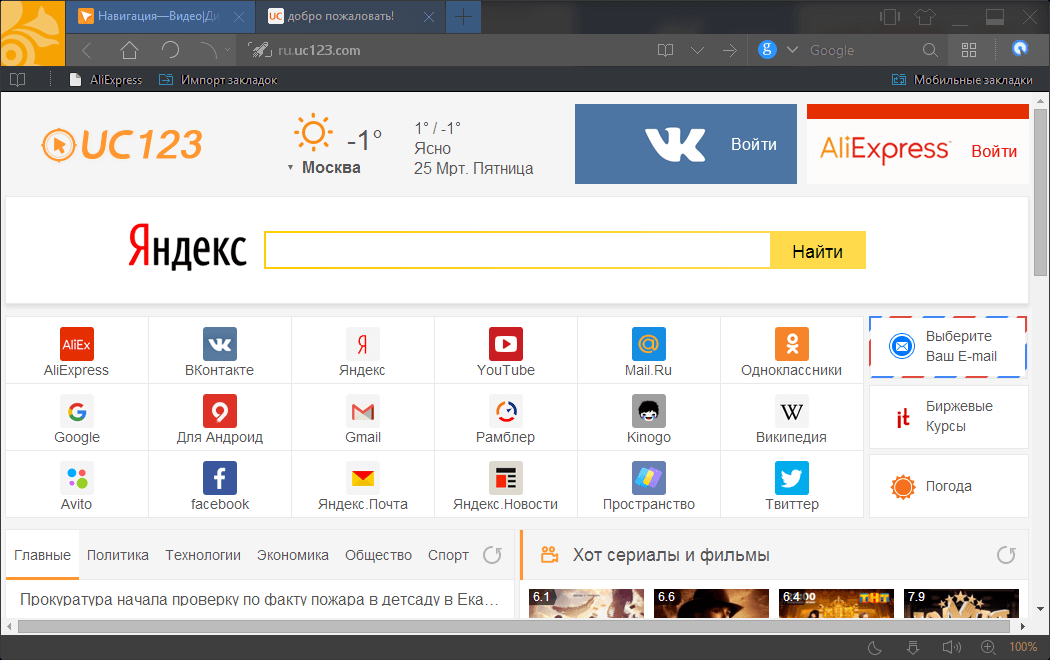The image size is (1050, 660).
Task: Open the bookmarks panel book icon
Action: tap(18, 80)
